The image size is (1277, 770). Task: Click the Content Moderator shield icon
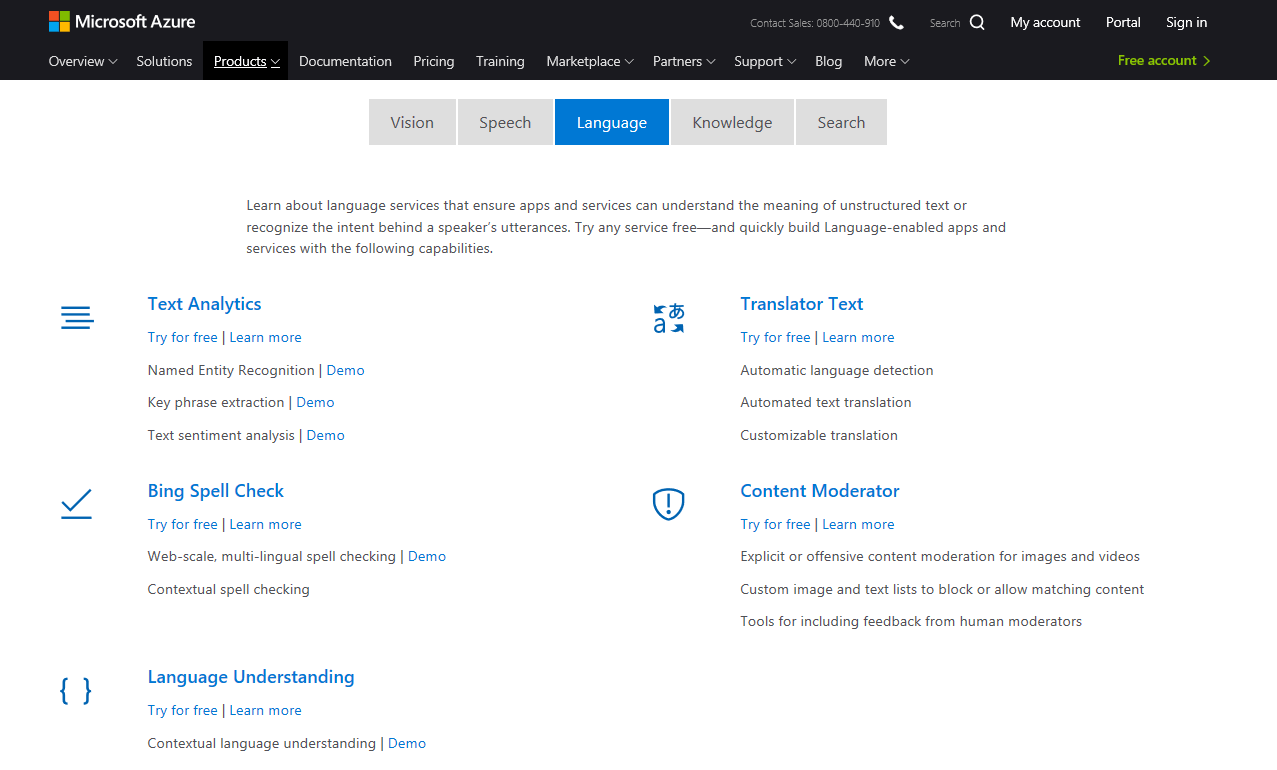[668, 504]
